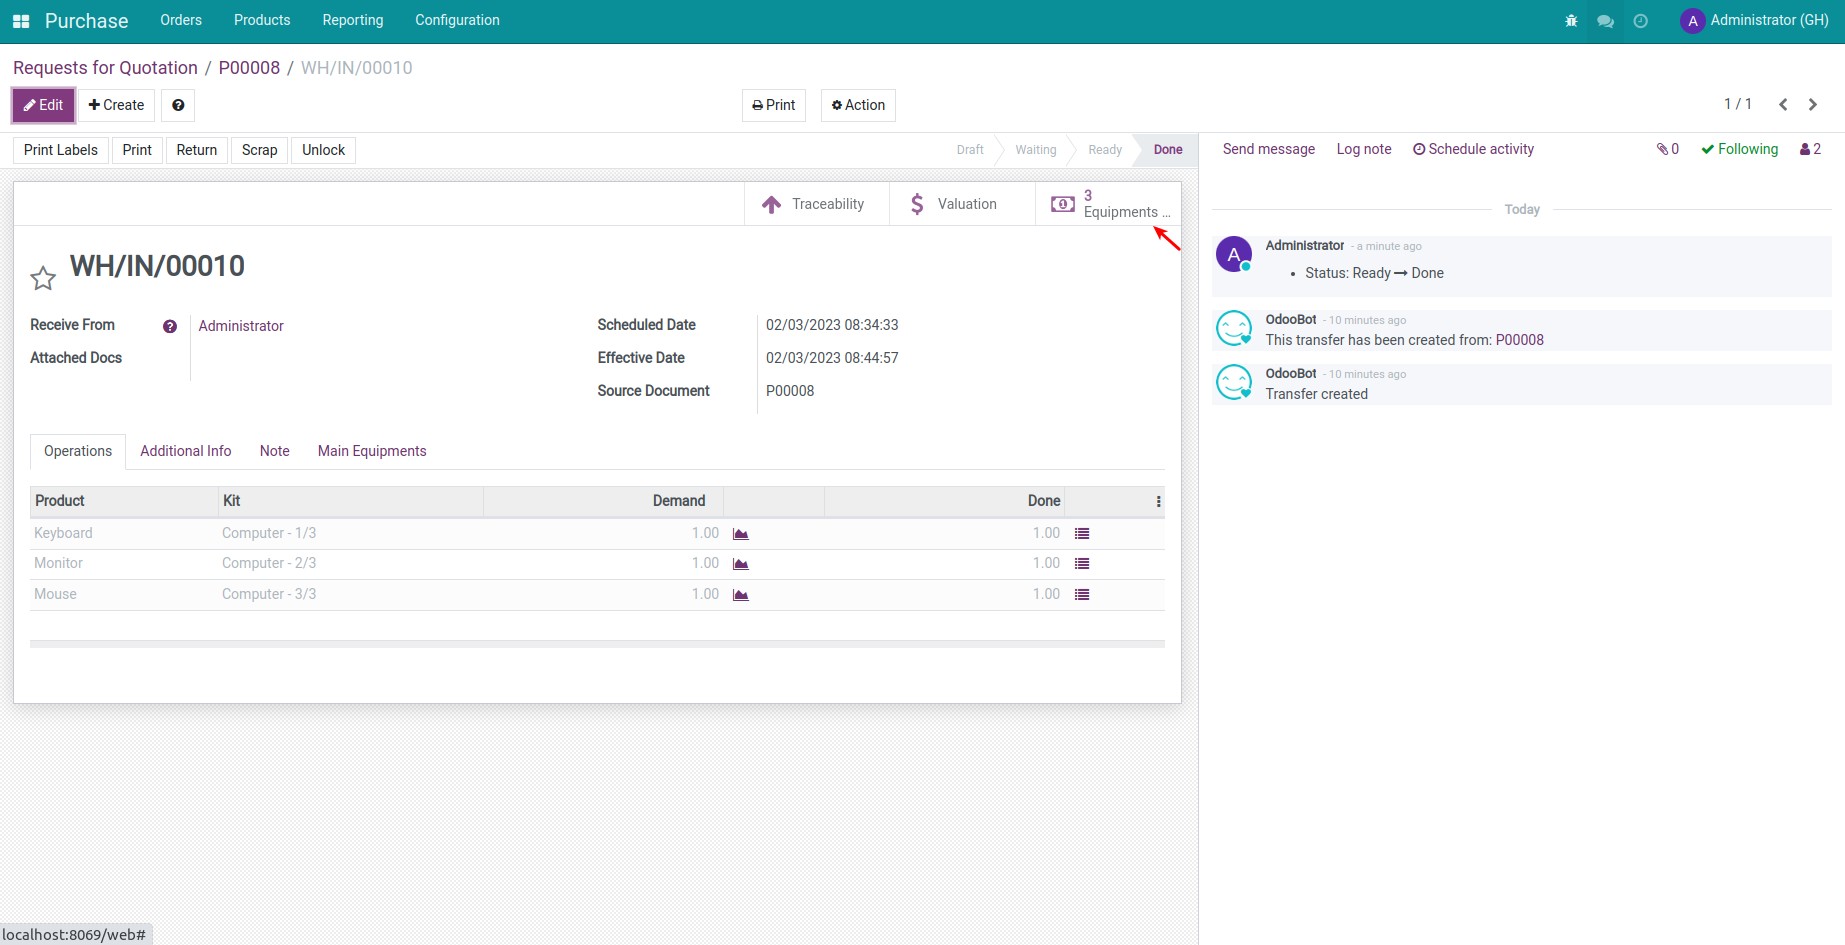The width and height of the screenshot is (1845, 945).
Task: Open detailed operations list icon for Monitor
Action: coord(1081,564)
